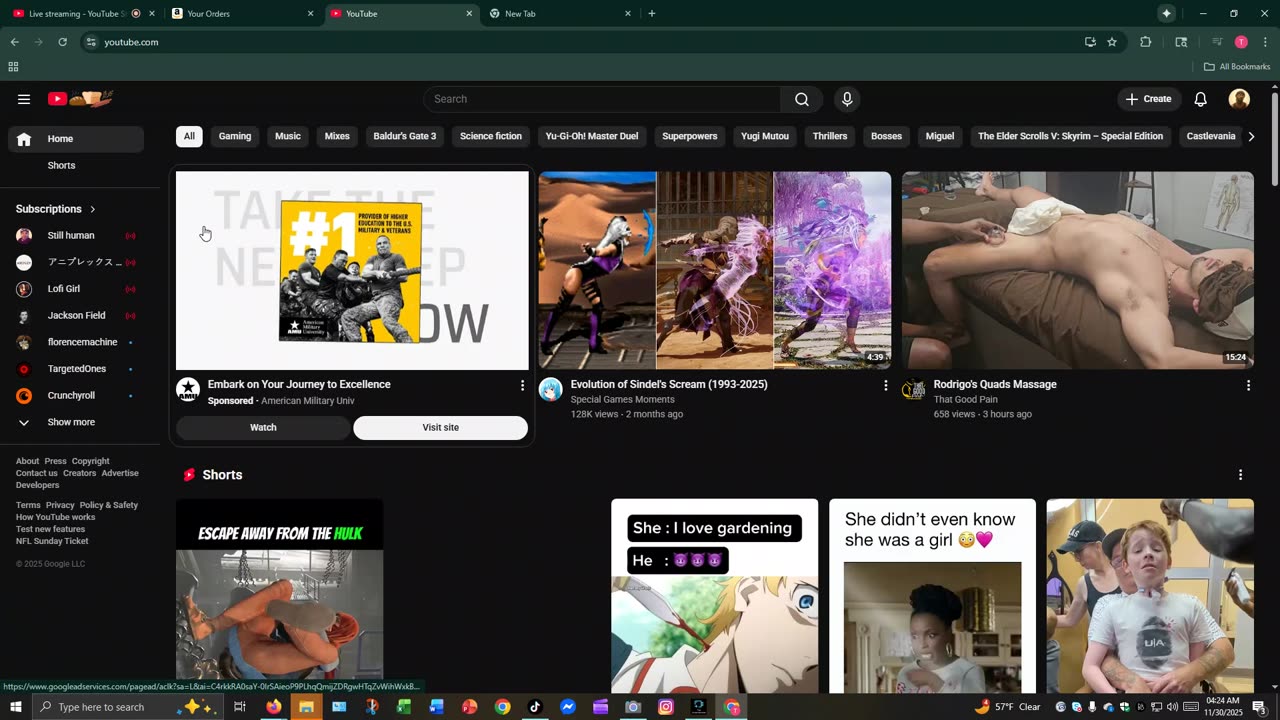Click the Windows taskbar search box
Viewport: 1280px width, 720px height.
click(127, 707)
